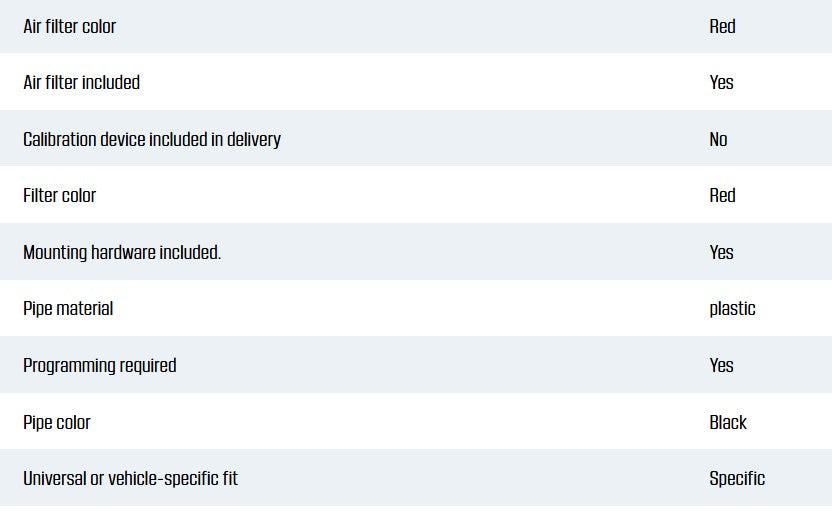The width and height of the screenshot is (832, 511).
Task: Click the 'Mounting hardware included.' label
Action: coord(122,252)
